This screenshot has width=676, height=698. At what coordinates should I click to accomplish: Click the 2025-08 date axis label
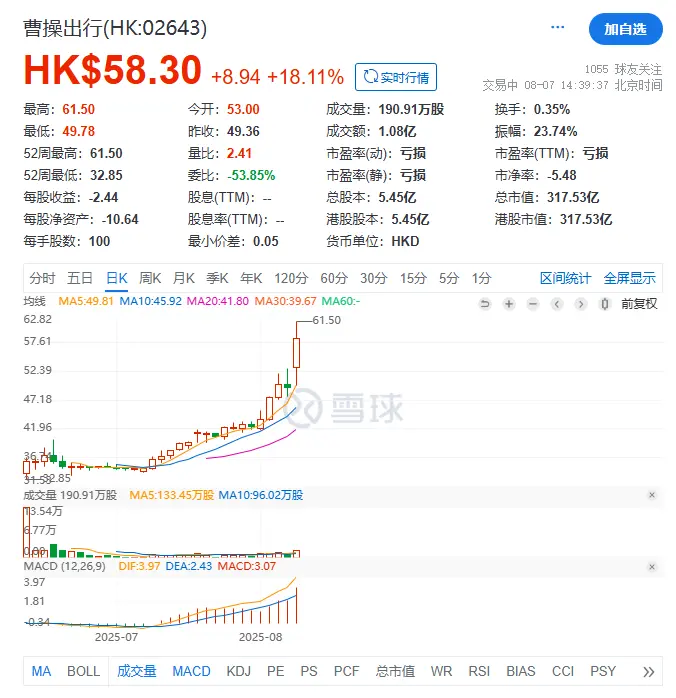tap(260, 637)
